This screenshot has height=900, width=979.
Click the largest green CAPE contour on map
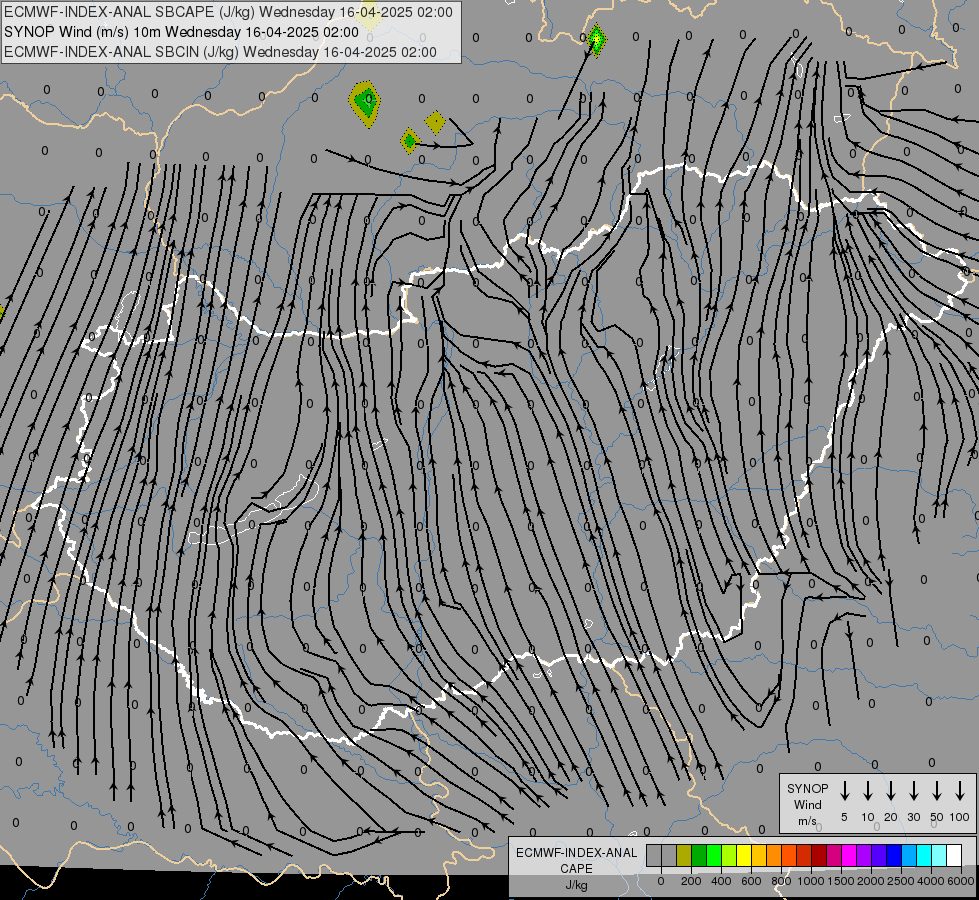pyautogui.click(x=365, y=102)
